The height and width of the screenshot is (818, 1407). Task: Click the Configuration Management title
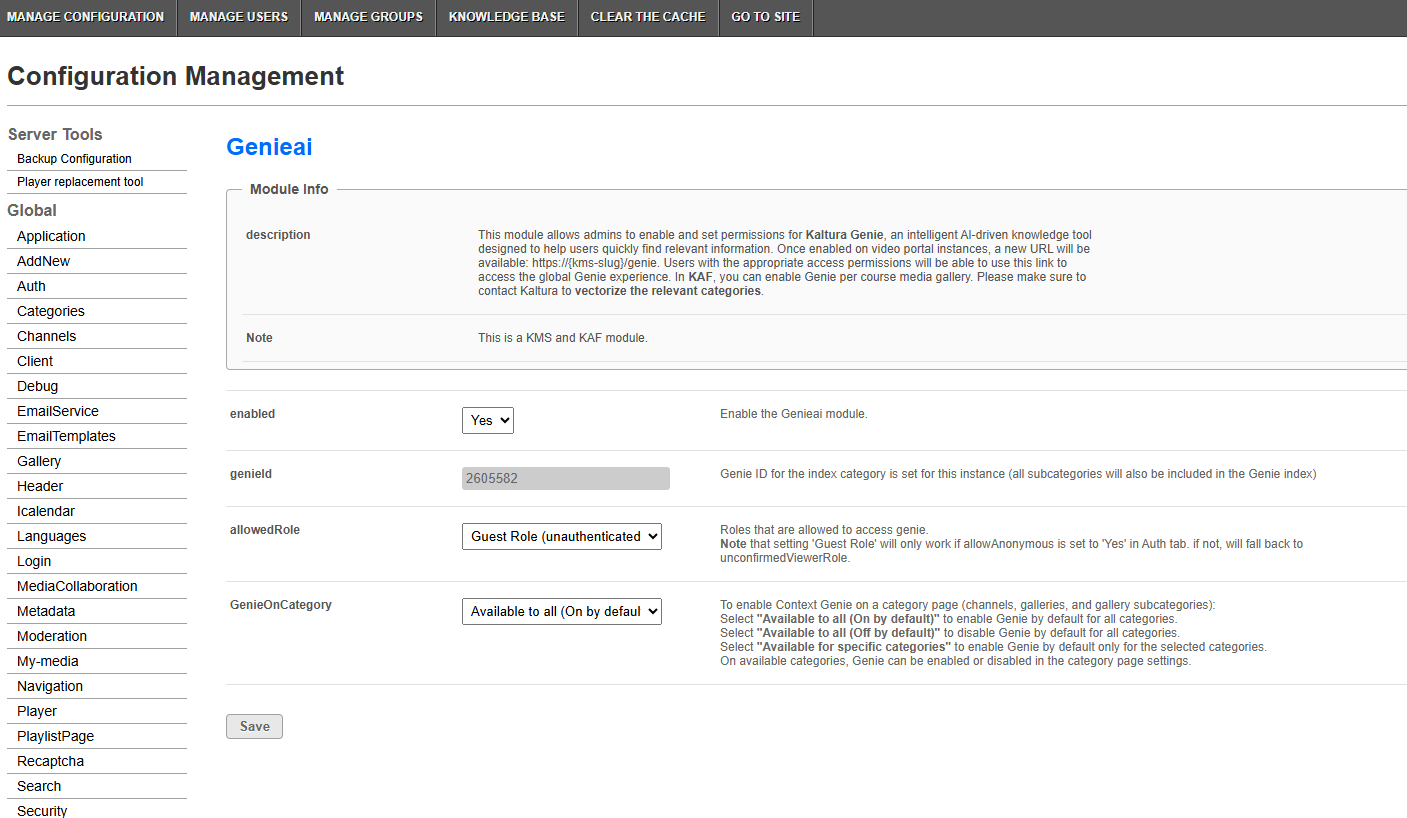coord(175,76)
